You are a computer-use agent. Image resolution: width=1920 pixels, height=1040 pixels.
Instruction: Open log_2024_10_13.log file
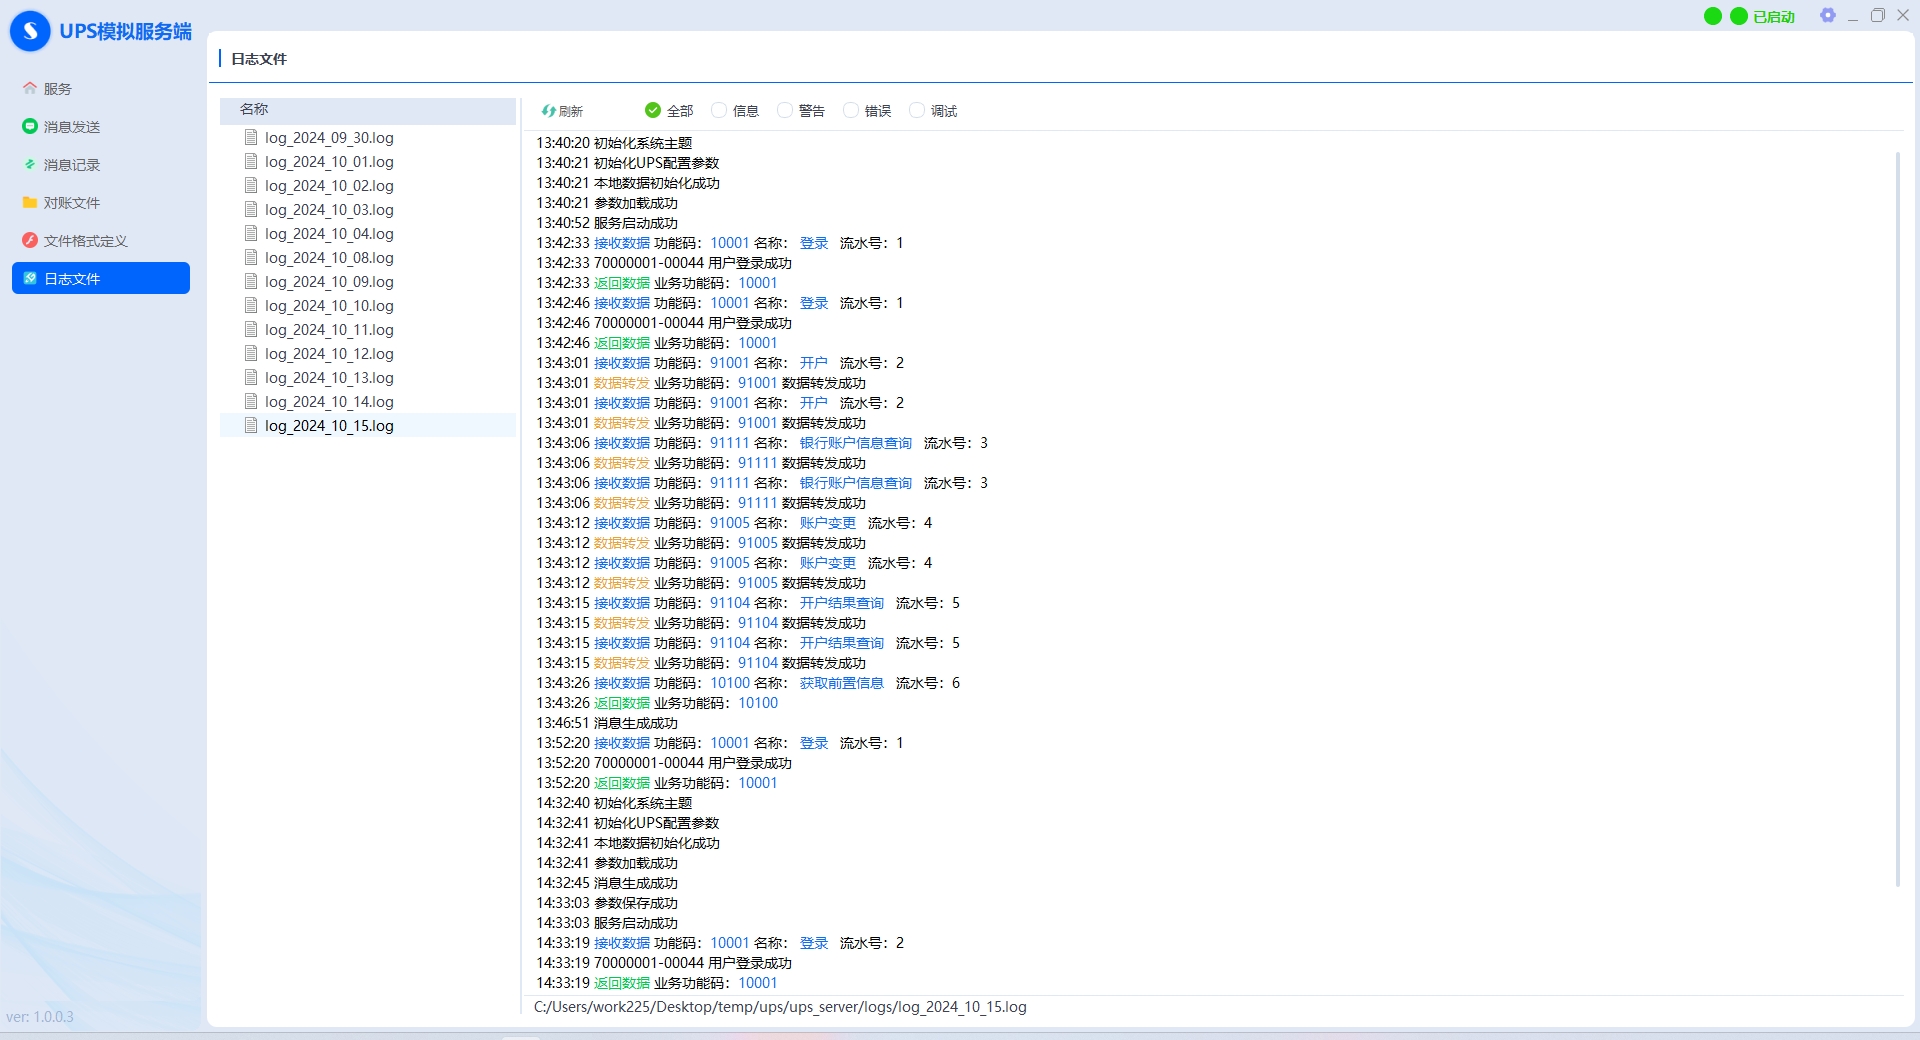[x=368, y=378]
